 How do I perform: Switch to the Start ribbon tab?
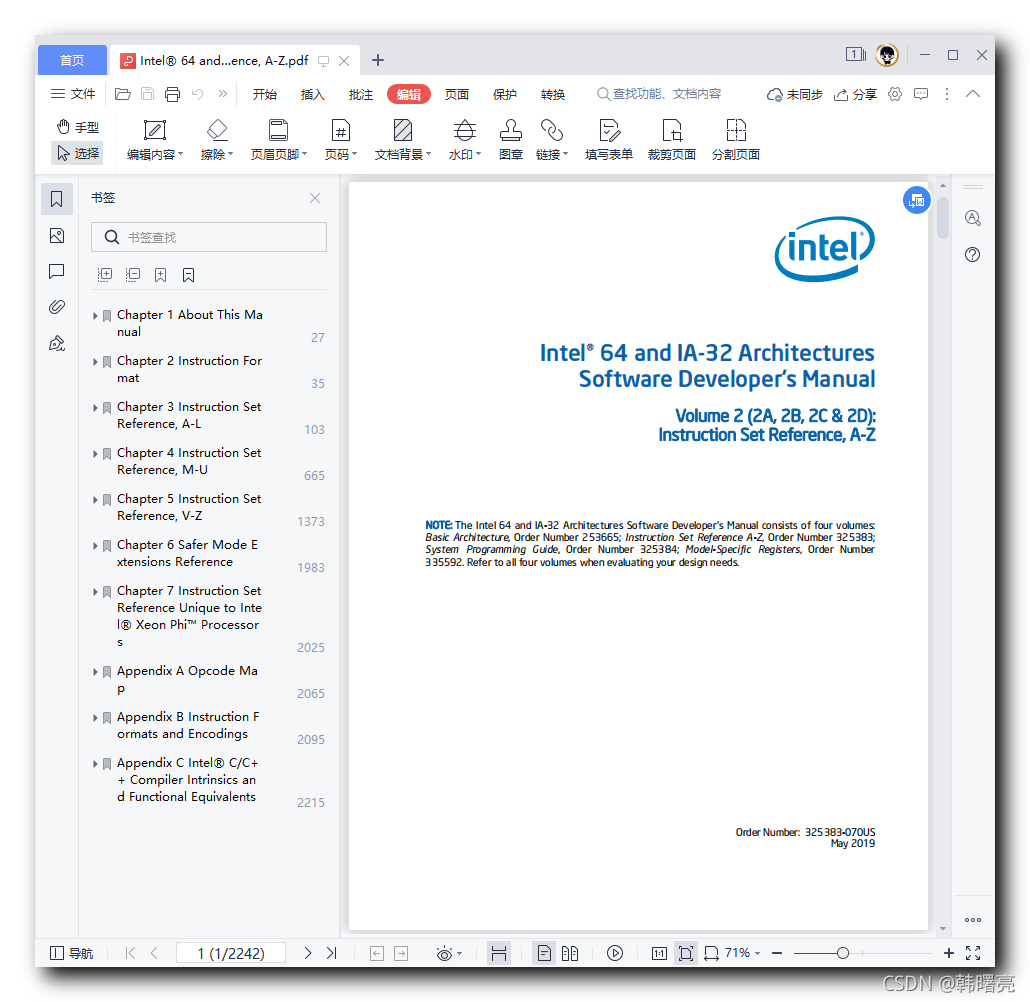click(265, 95)
